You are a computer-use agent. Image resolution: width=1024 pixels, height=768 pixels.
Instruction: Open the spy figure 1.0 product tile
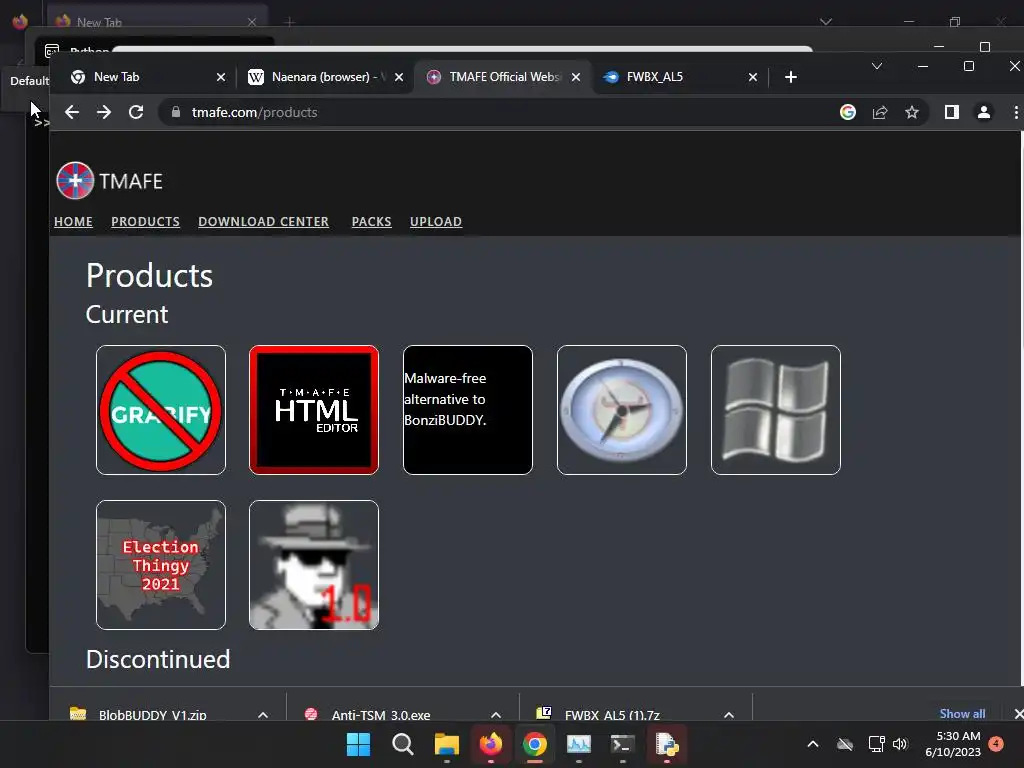(x=313, y=565)
